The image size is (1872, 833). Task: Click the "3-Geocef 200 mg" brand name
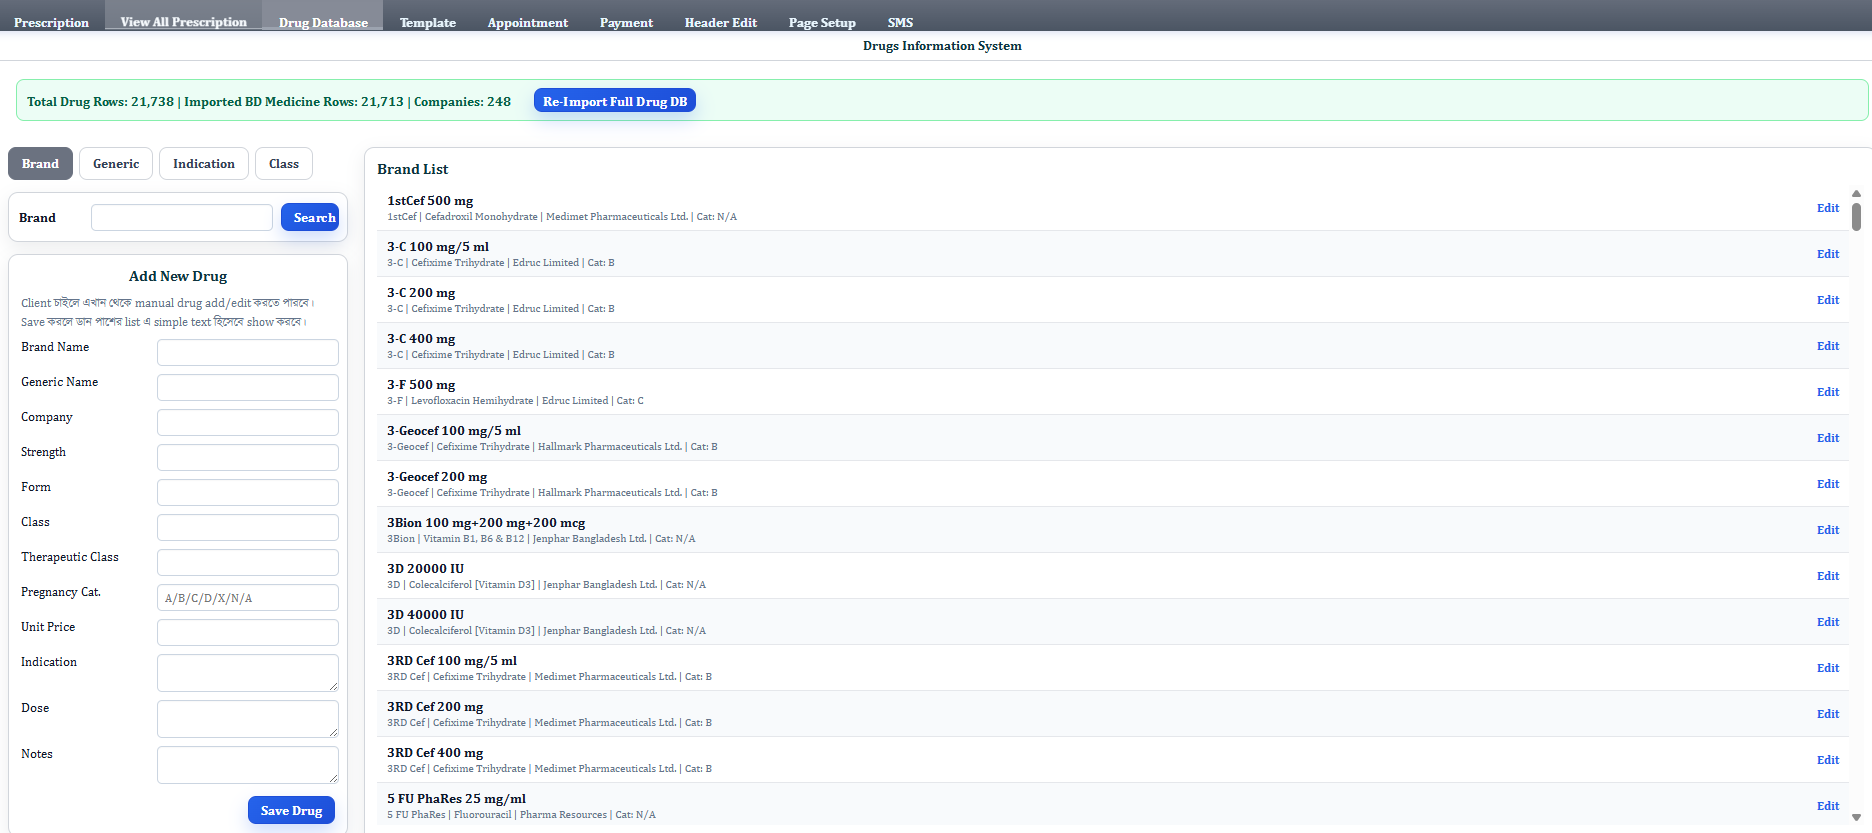click(437, 477)
